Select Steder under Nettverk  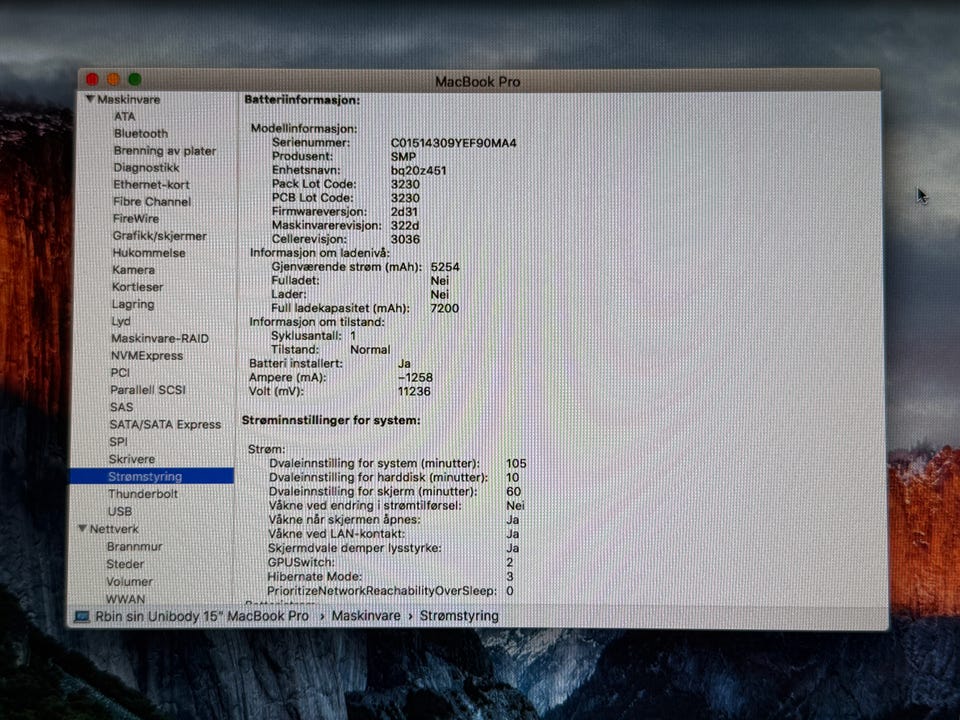pos(126,564)
